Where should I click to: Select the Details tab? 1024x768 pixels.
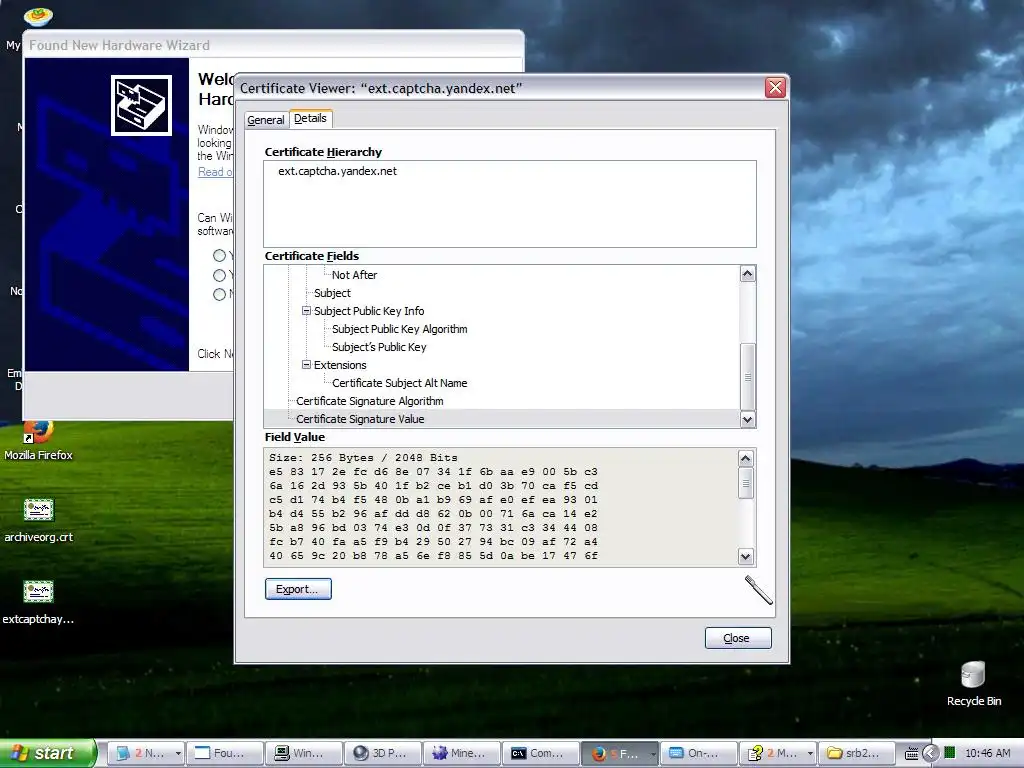click(310, 118)
